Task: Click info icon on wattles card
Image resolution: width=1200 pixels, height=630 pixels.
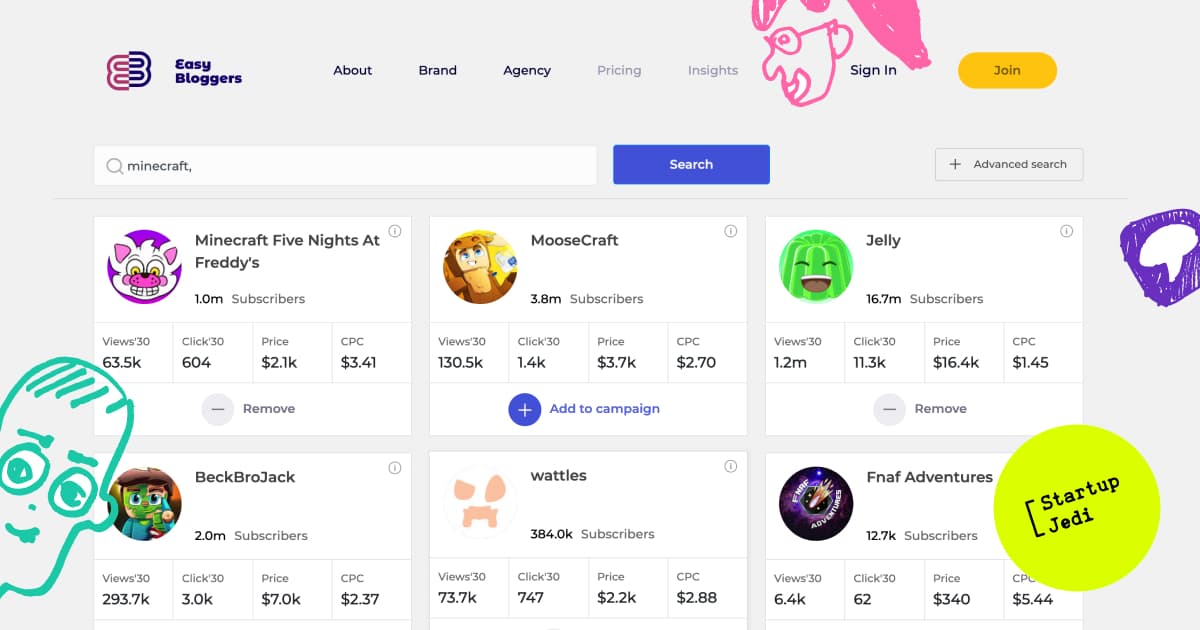Action: (731, 466)
